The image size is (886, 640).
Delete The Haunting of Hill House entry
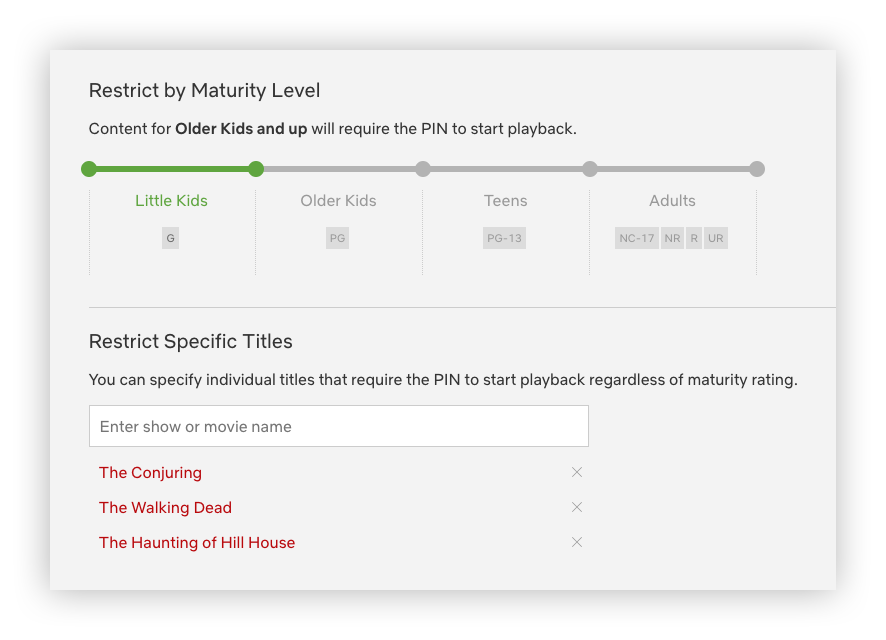click(577, 542)
